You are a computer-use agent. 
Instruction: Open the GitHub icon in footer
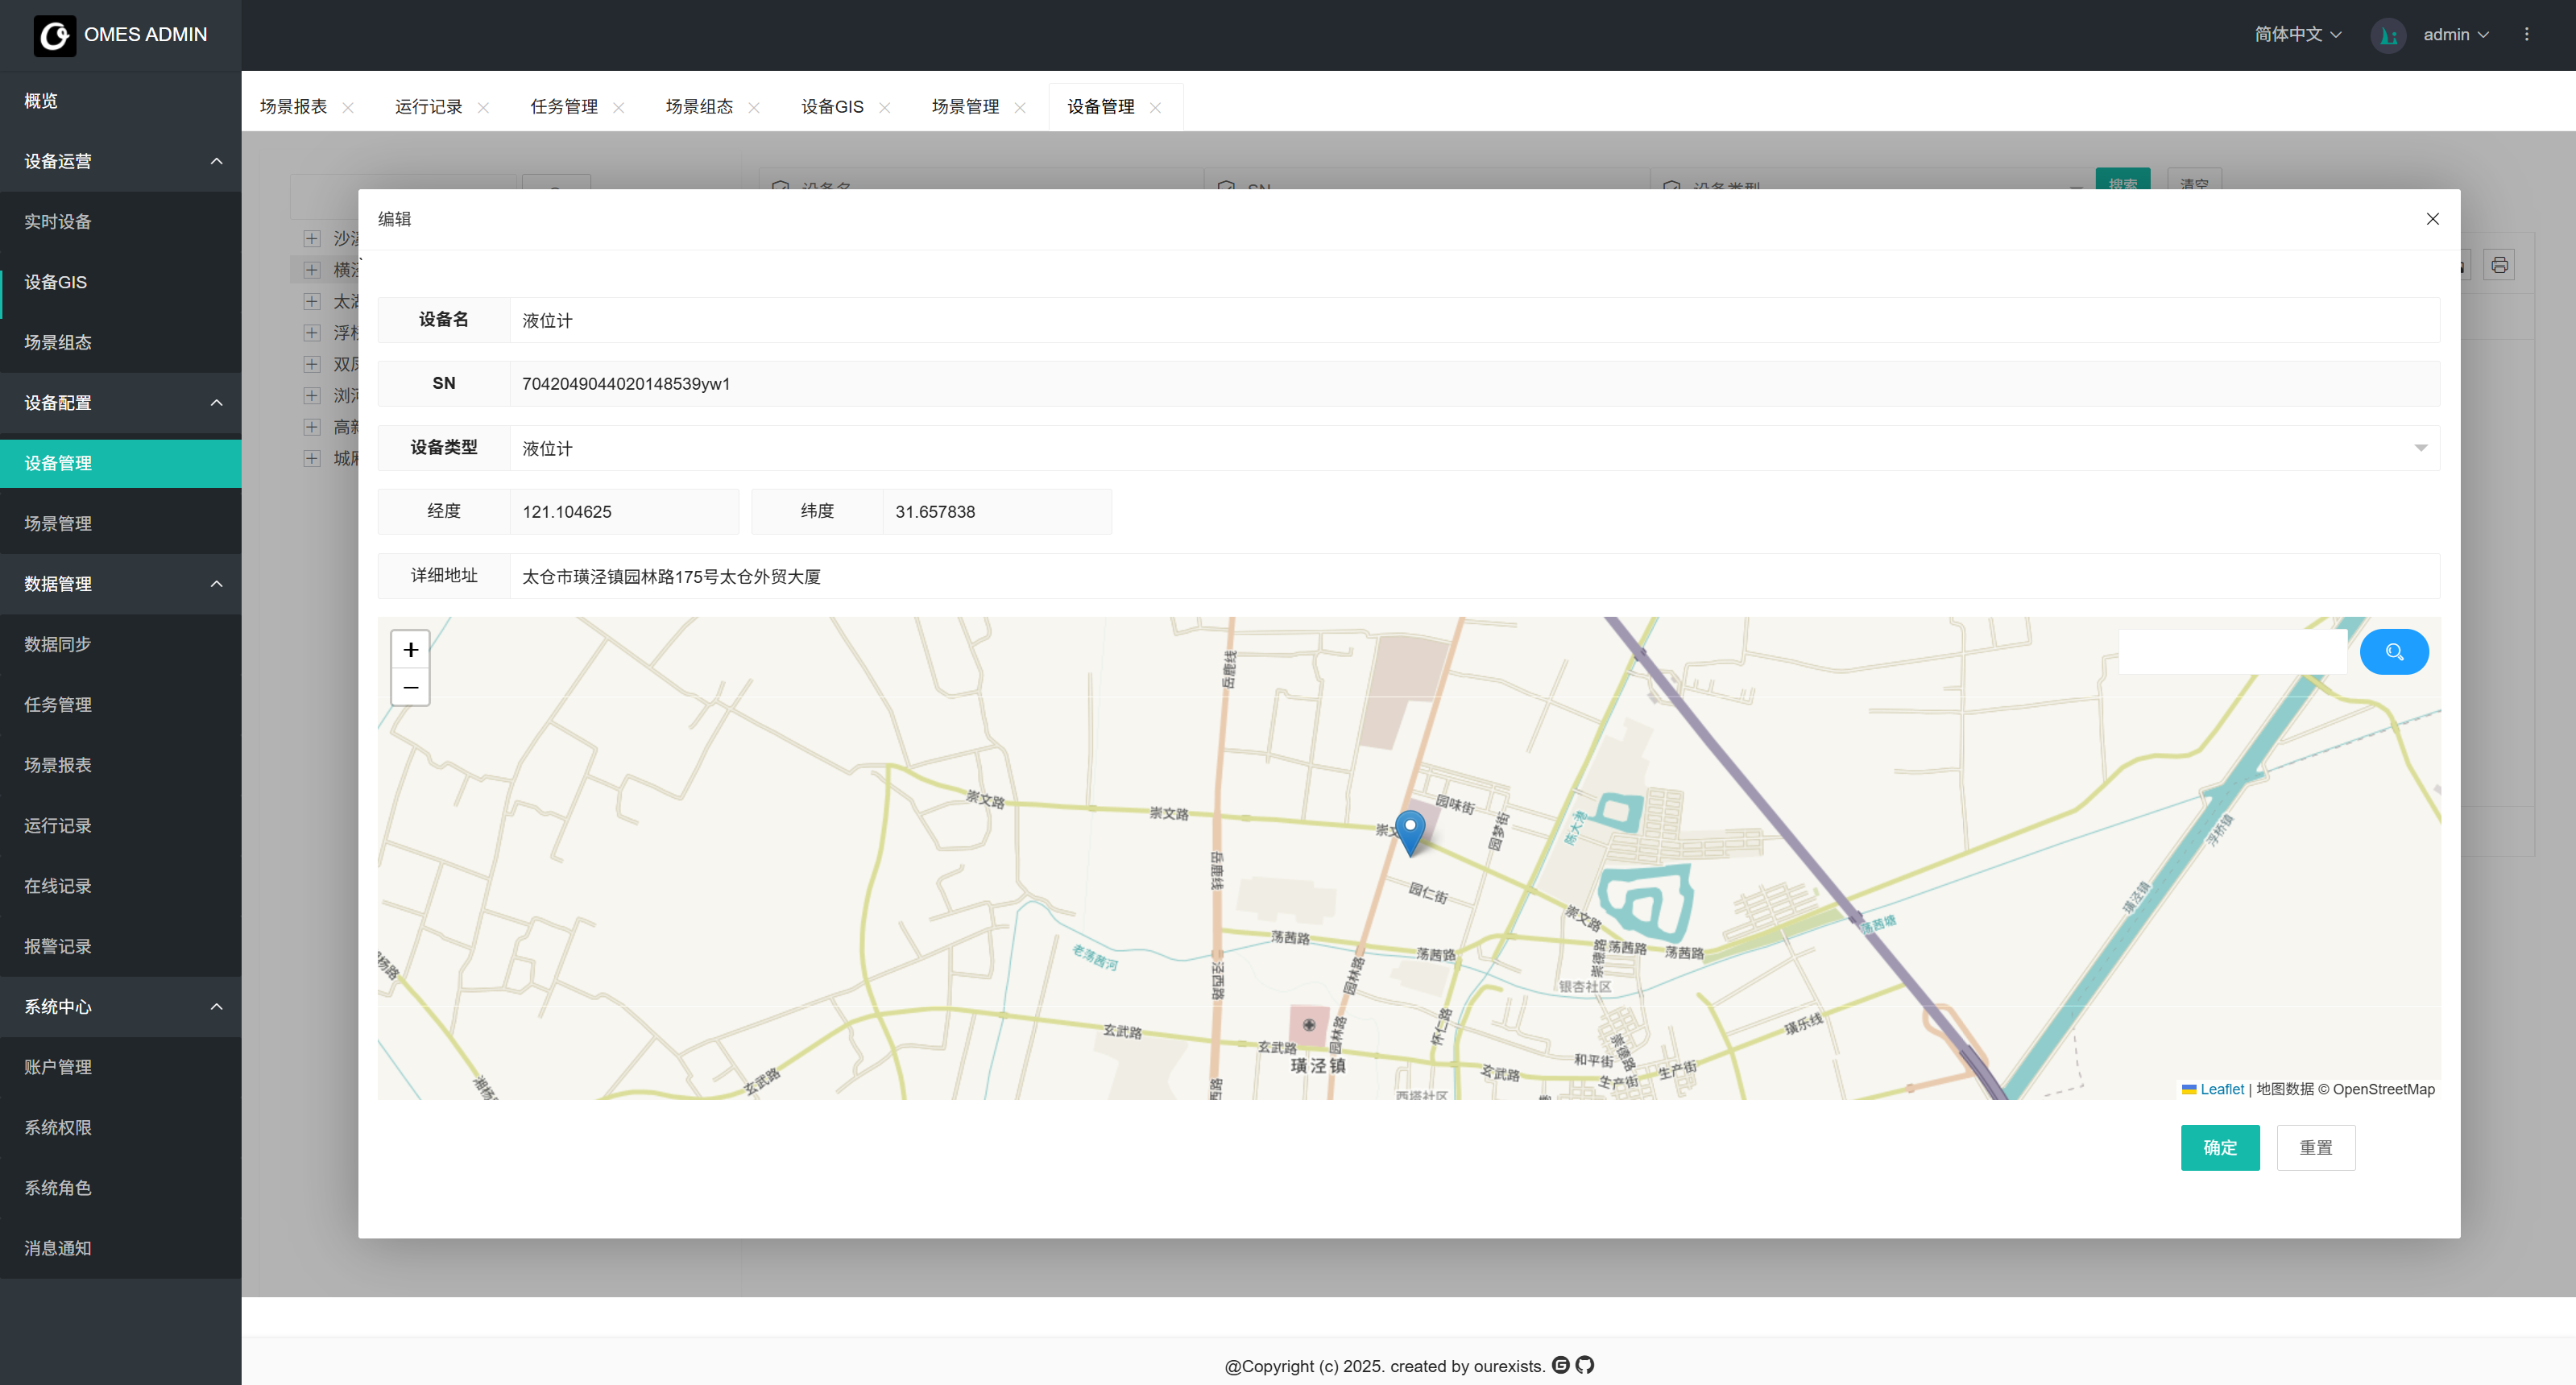[1585, 1365]
